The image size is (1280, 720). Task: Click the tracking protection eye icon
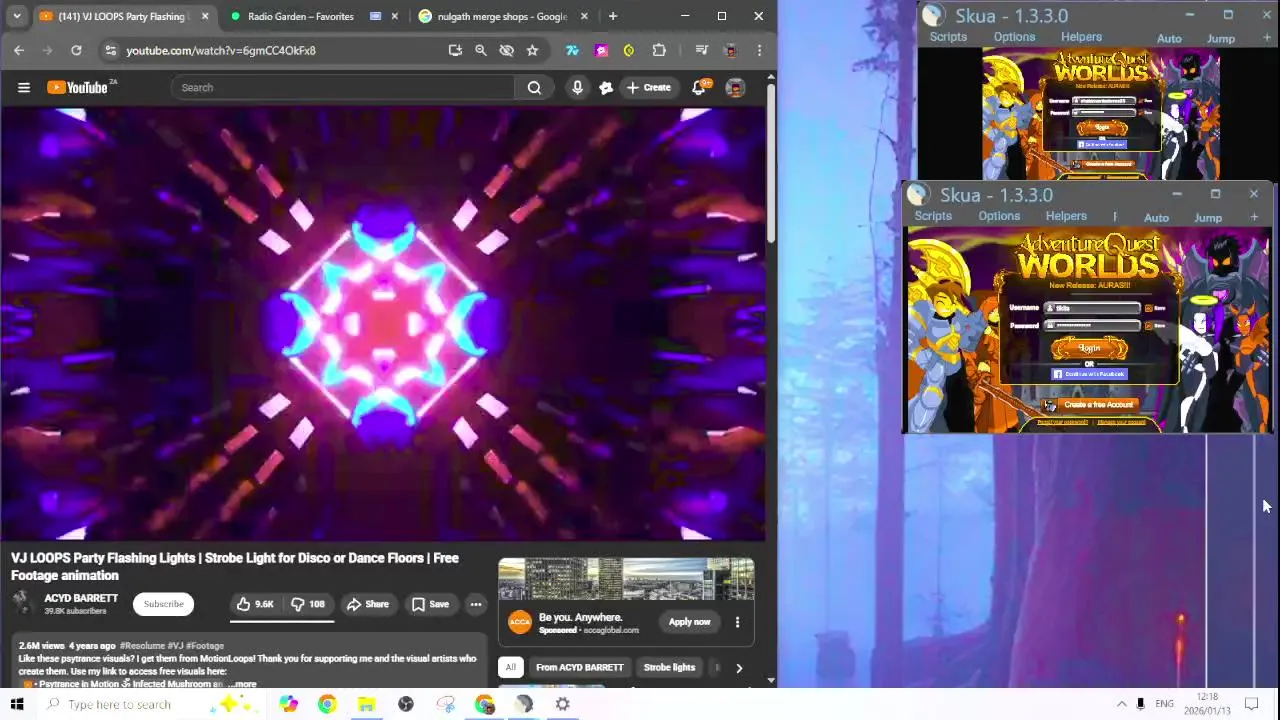[506, 50]
